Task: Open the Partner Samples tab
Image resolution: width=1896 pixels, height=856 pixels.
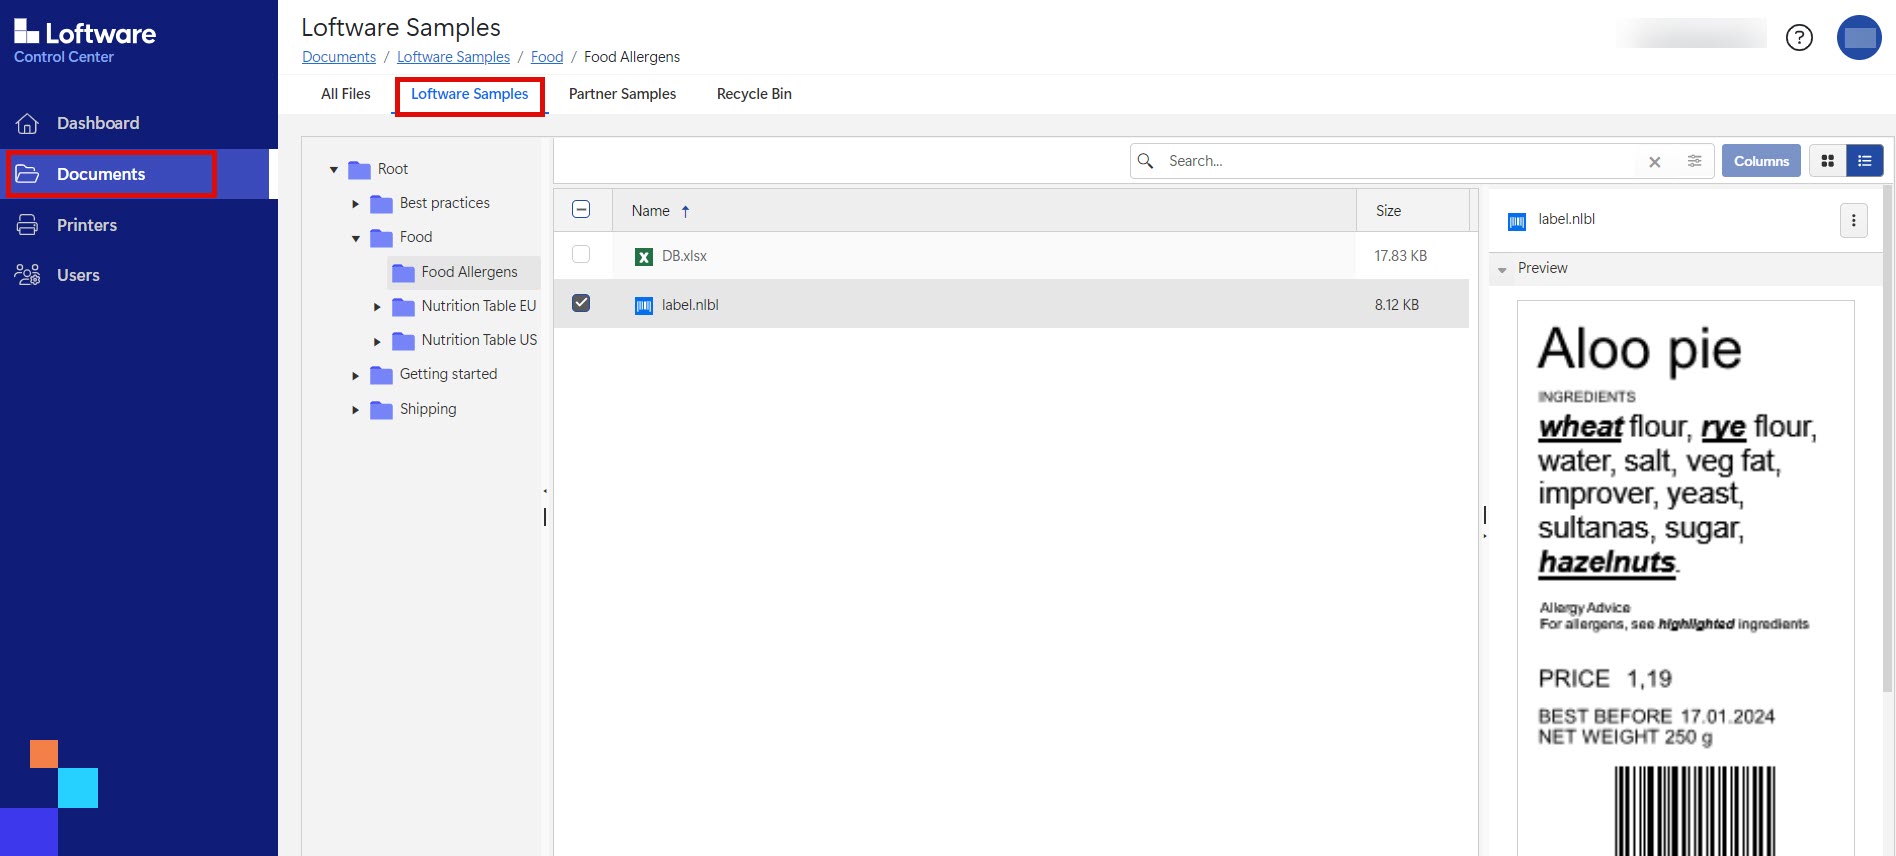Action: (x=622, y=94)
